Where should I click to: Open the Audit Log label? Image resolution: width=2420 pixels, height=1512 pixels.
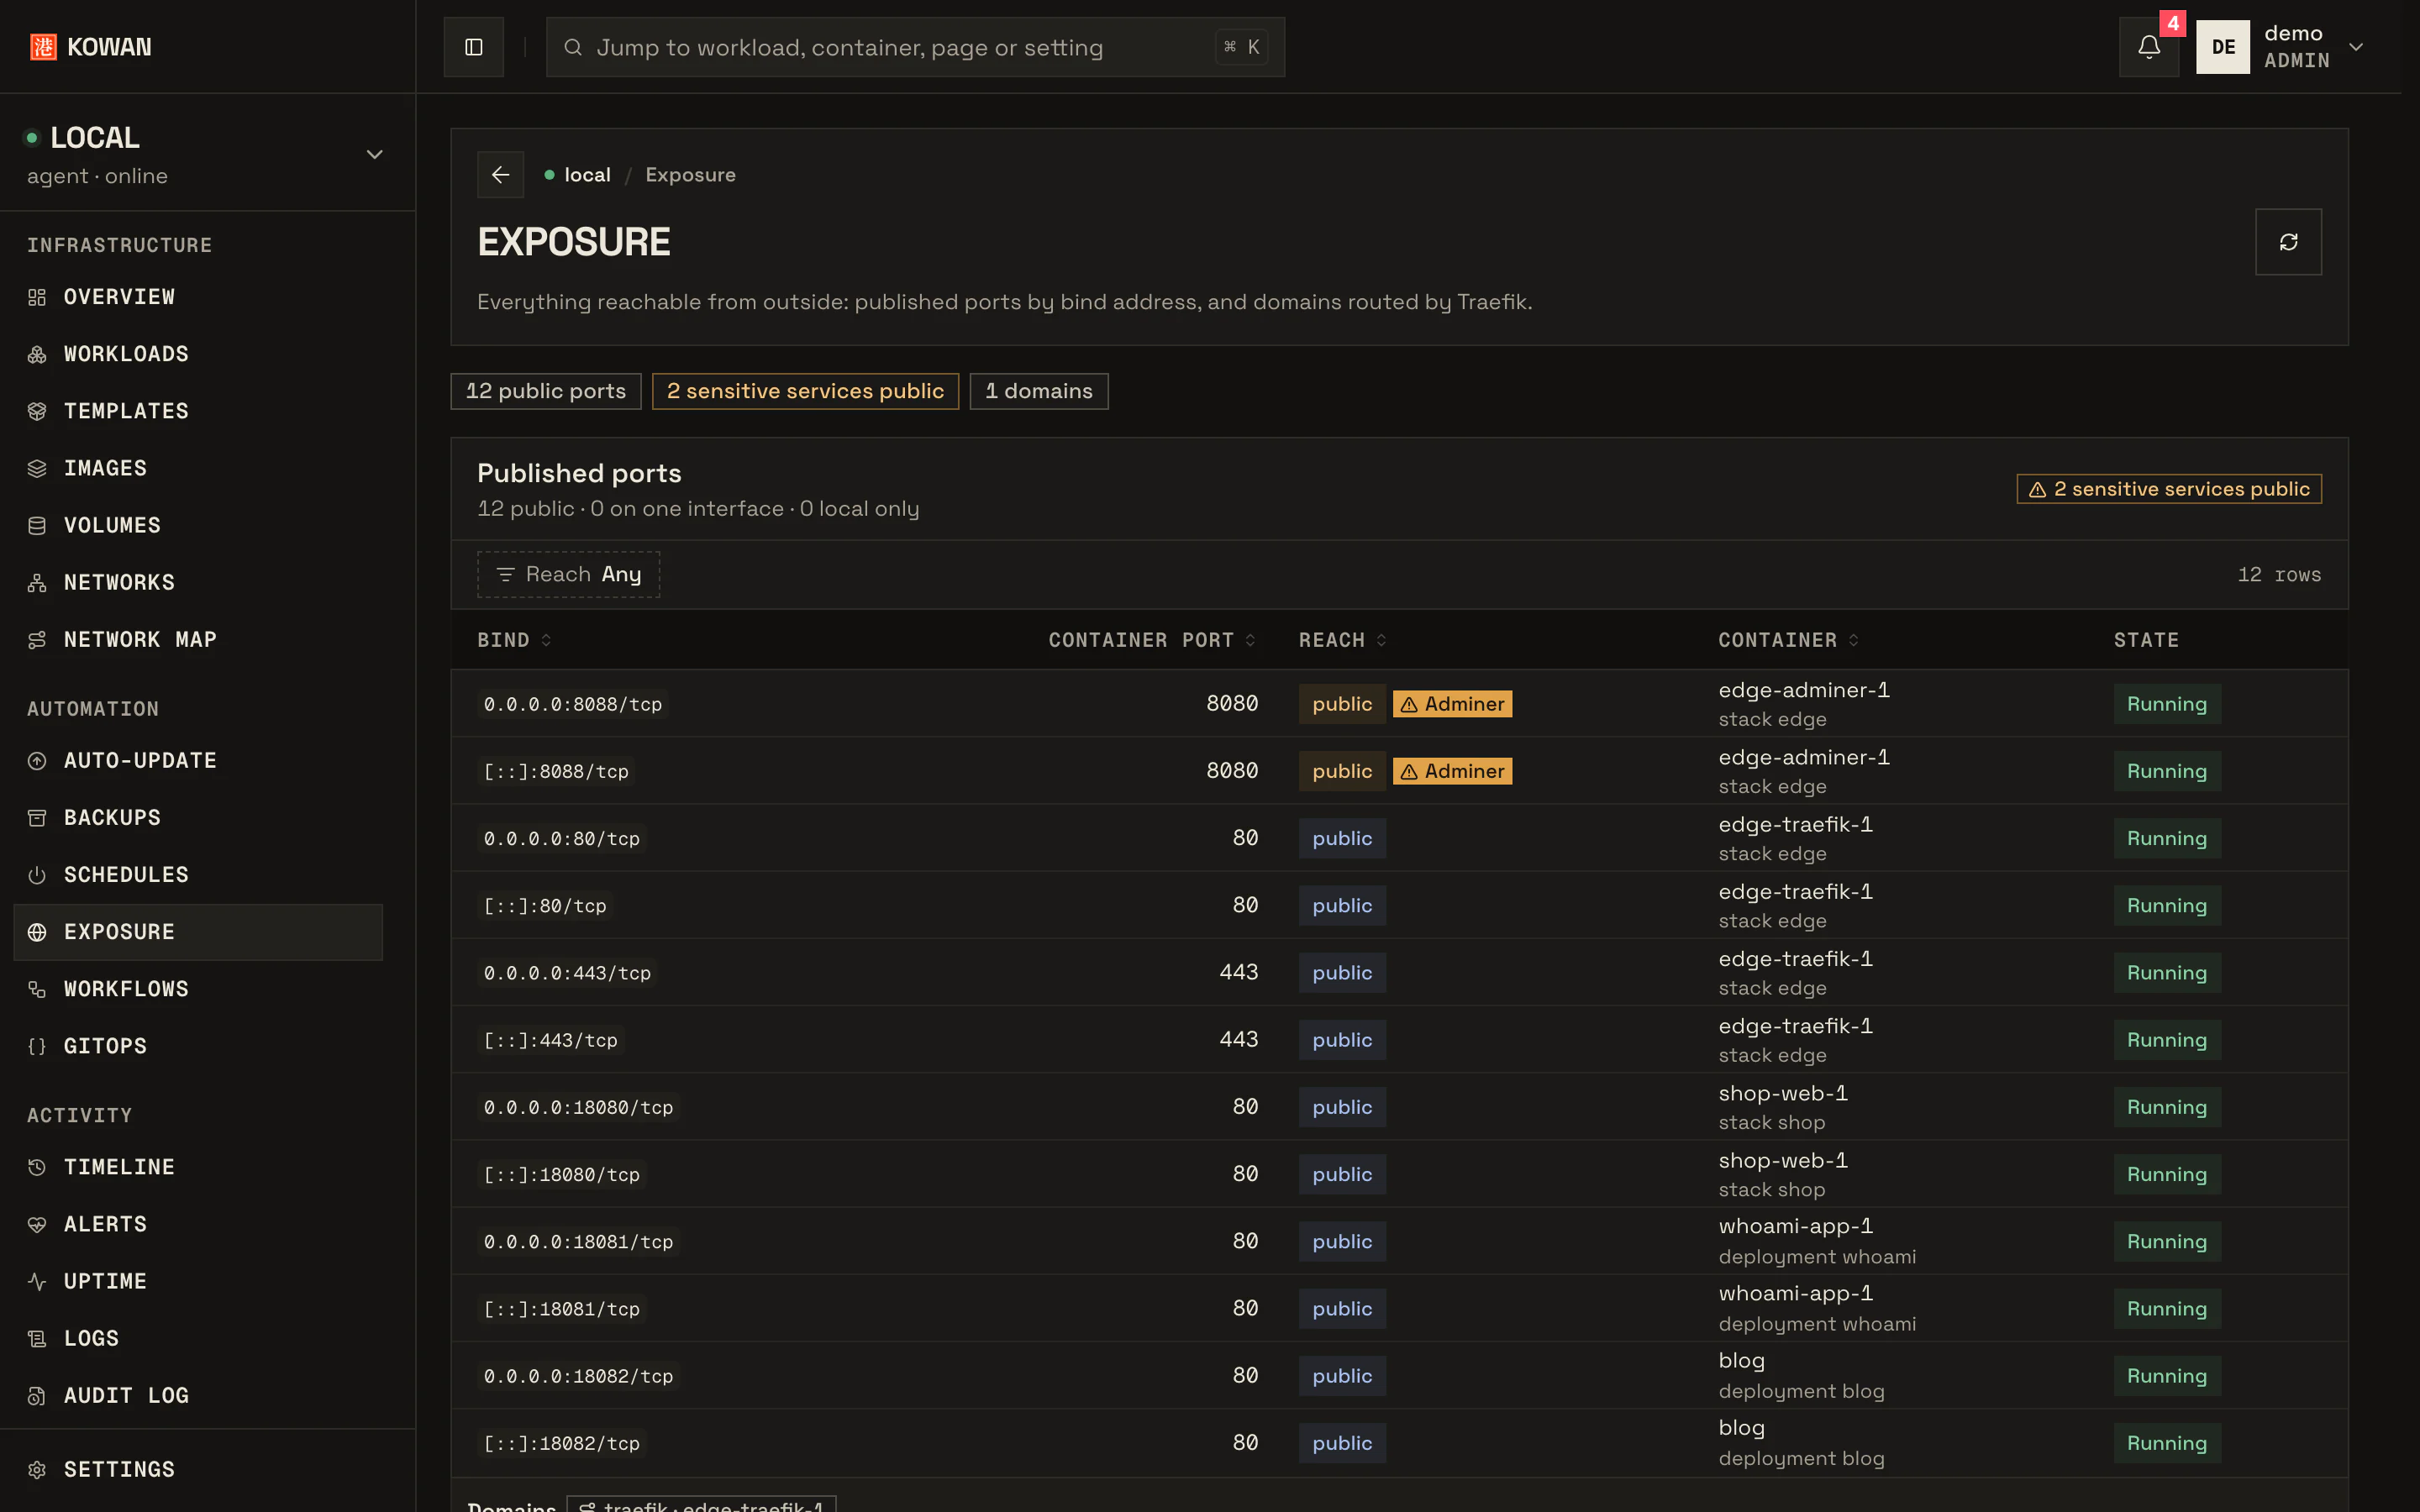click(x=126, y=1395)
